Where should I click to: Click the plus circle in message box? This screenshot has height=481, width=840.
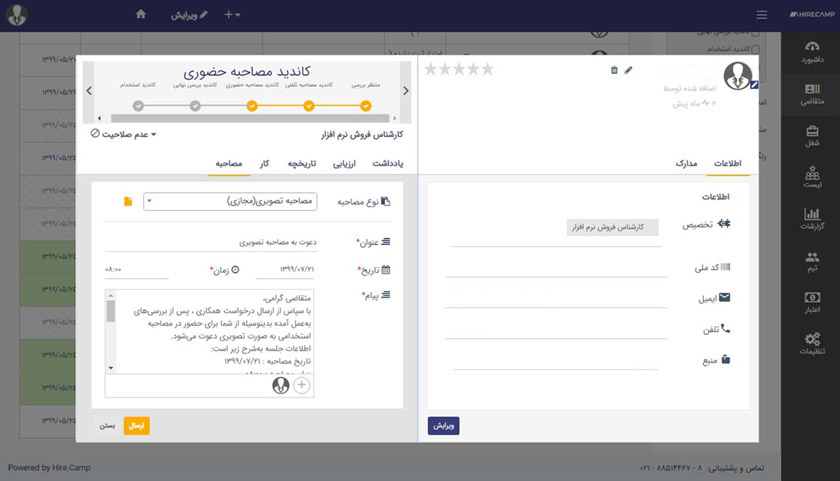pos(302,385)
